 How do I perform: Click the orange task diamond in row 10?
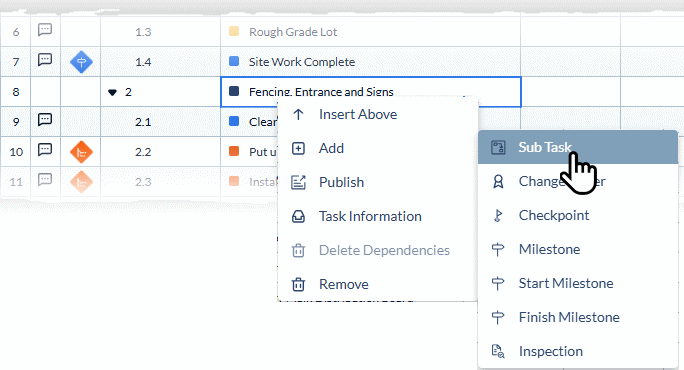tap(81, 152)
